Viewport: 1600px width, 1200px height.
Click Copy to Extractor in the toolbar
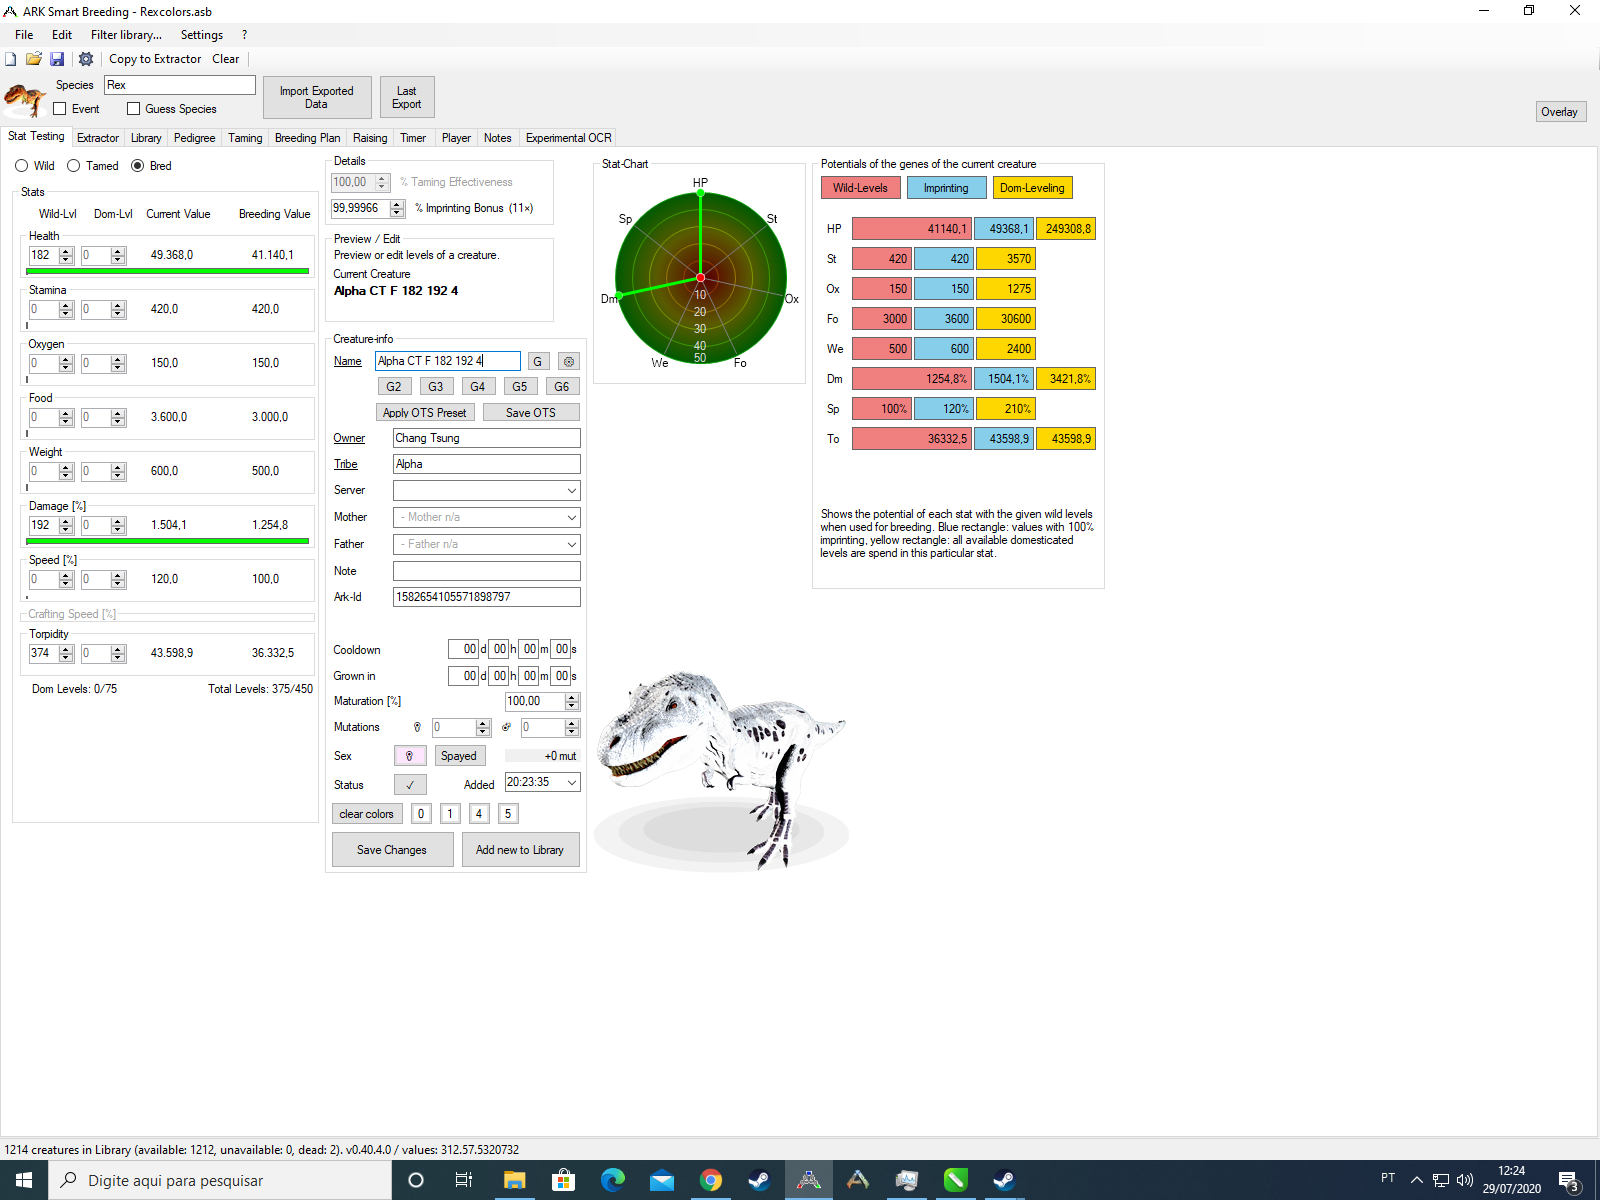155,59
